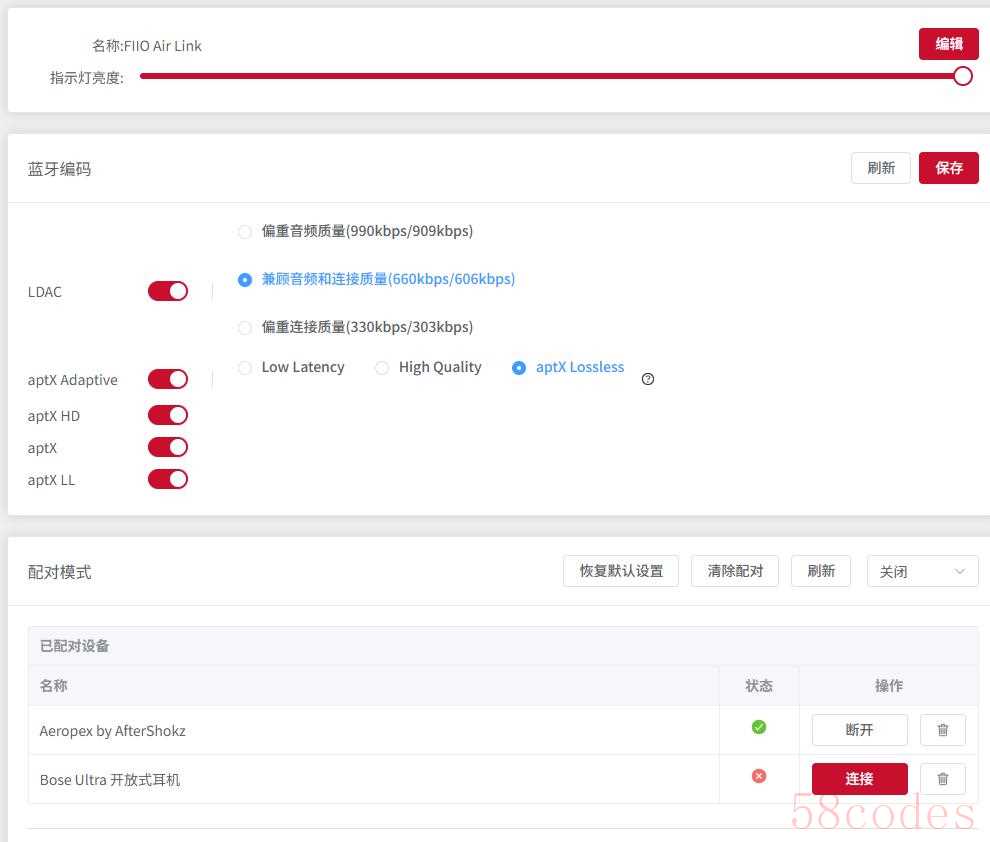Click trash icon for Bose Ultra 开放式耳机
This screenshot has height=842, width=990.
pos(942,779)
